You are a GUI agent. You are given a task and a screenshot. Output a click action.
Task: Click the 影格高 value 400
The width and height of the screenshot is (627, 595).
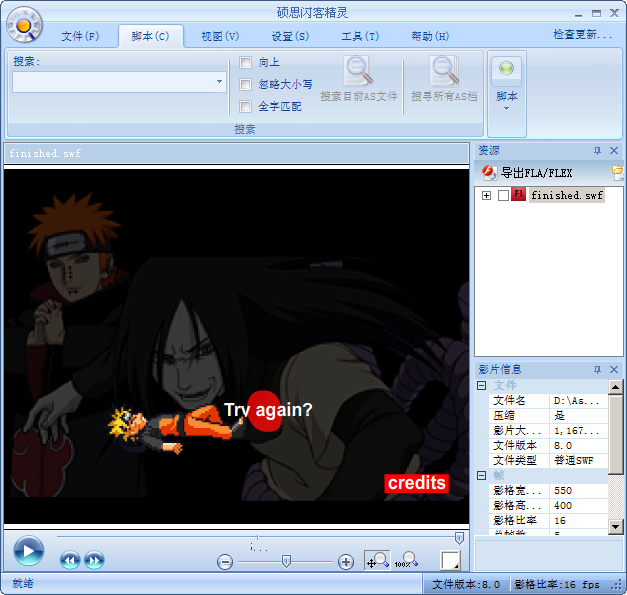coord(563,505)
